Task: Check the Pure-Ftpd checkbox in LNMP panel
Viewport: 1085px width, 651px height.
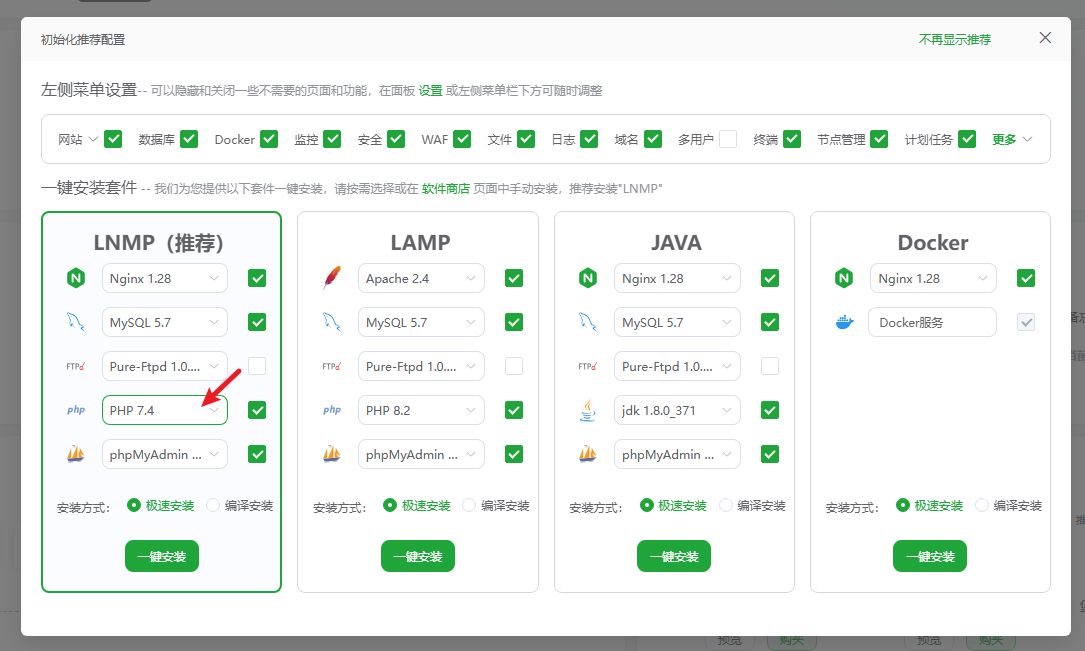Action: coord(257,366)
